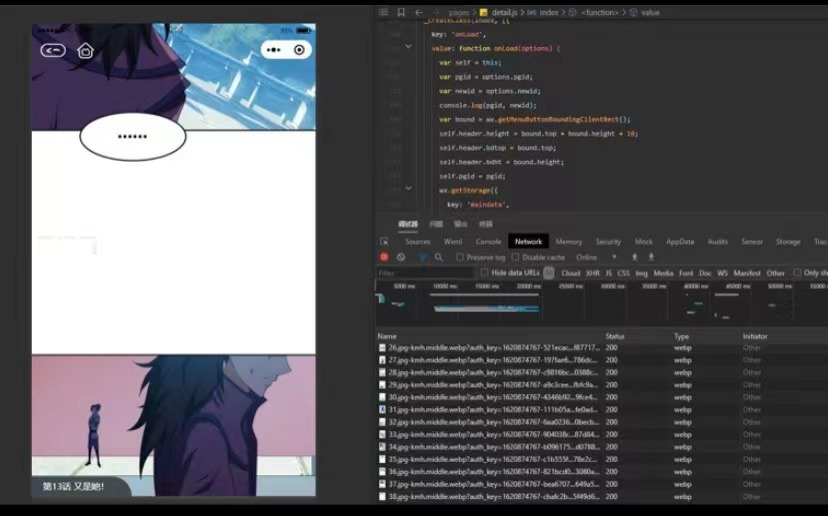The width and height of the screenshot is (828, 516).
Task: Filter requests by Img type
Action: click(642, 273)
